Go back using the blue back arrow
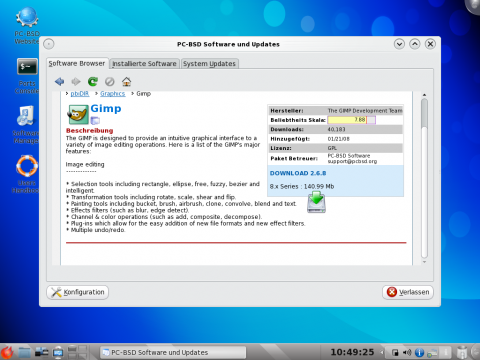The image size is (480, 360). coord(60,81)
